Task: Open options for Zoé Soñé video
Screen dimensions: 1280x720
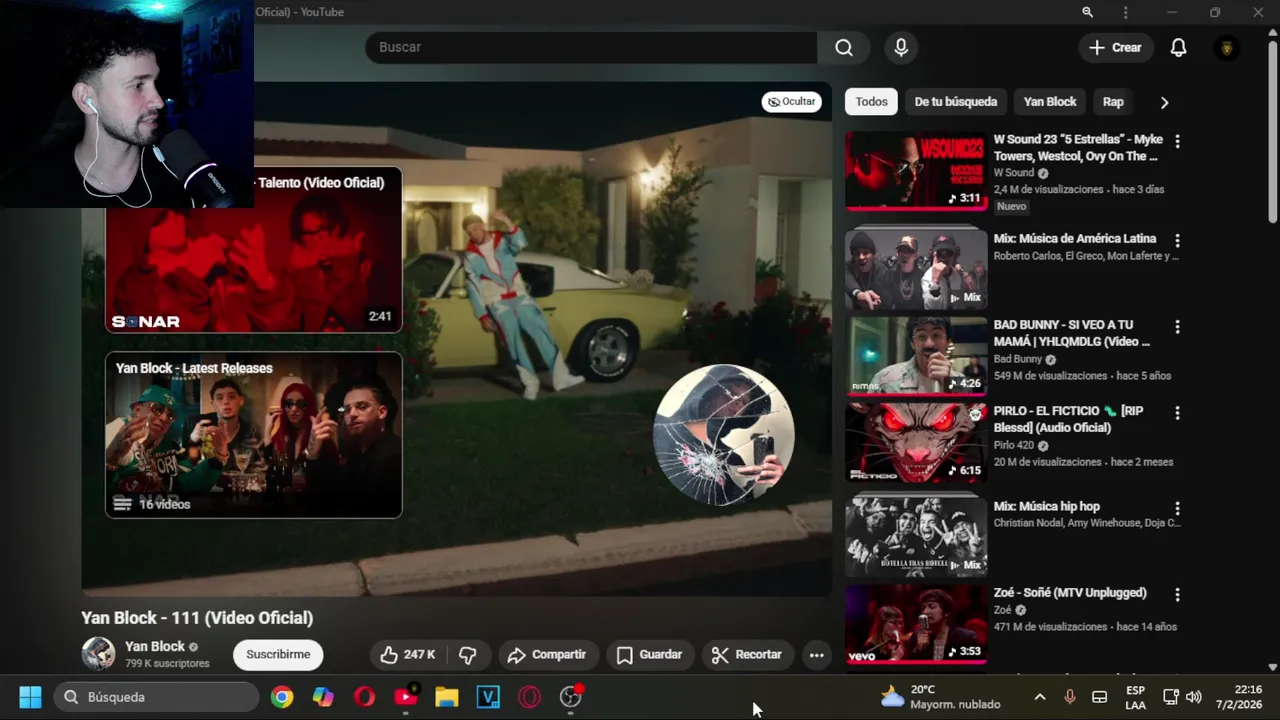Action: pyautogui.click(x=1177, y=595)
